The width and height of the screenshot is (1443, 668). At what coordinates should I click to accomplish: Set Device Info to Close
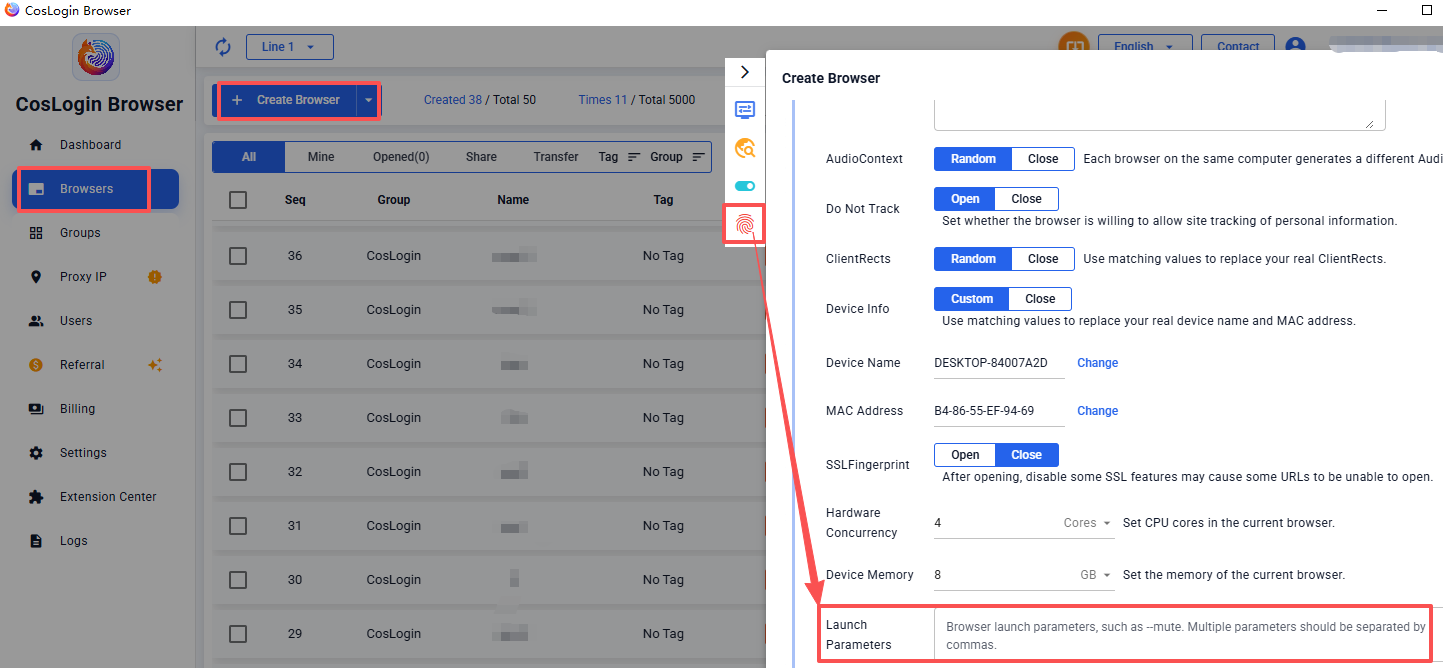[x=1040, y=299]
